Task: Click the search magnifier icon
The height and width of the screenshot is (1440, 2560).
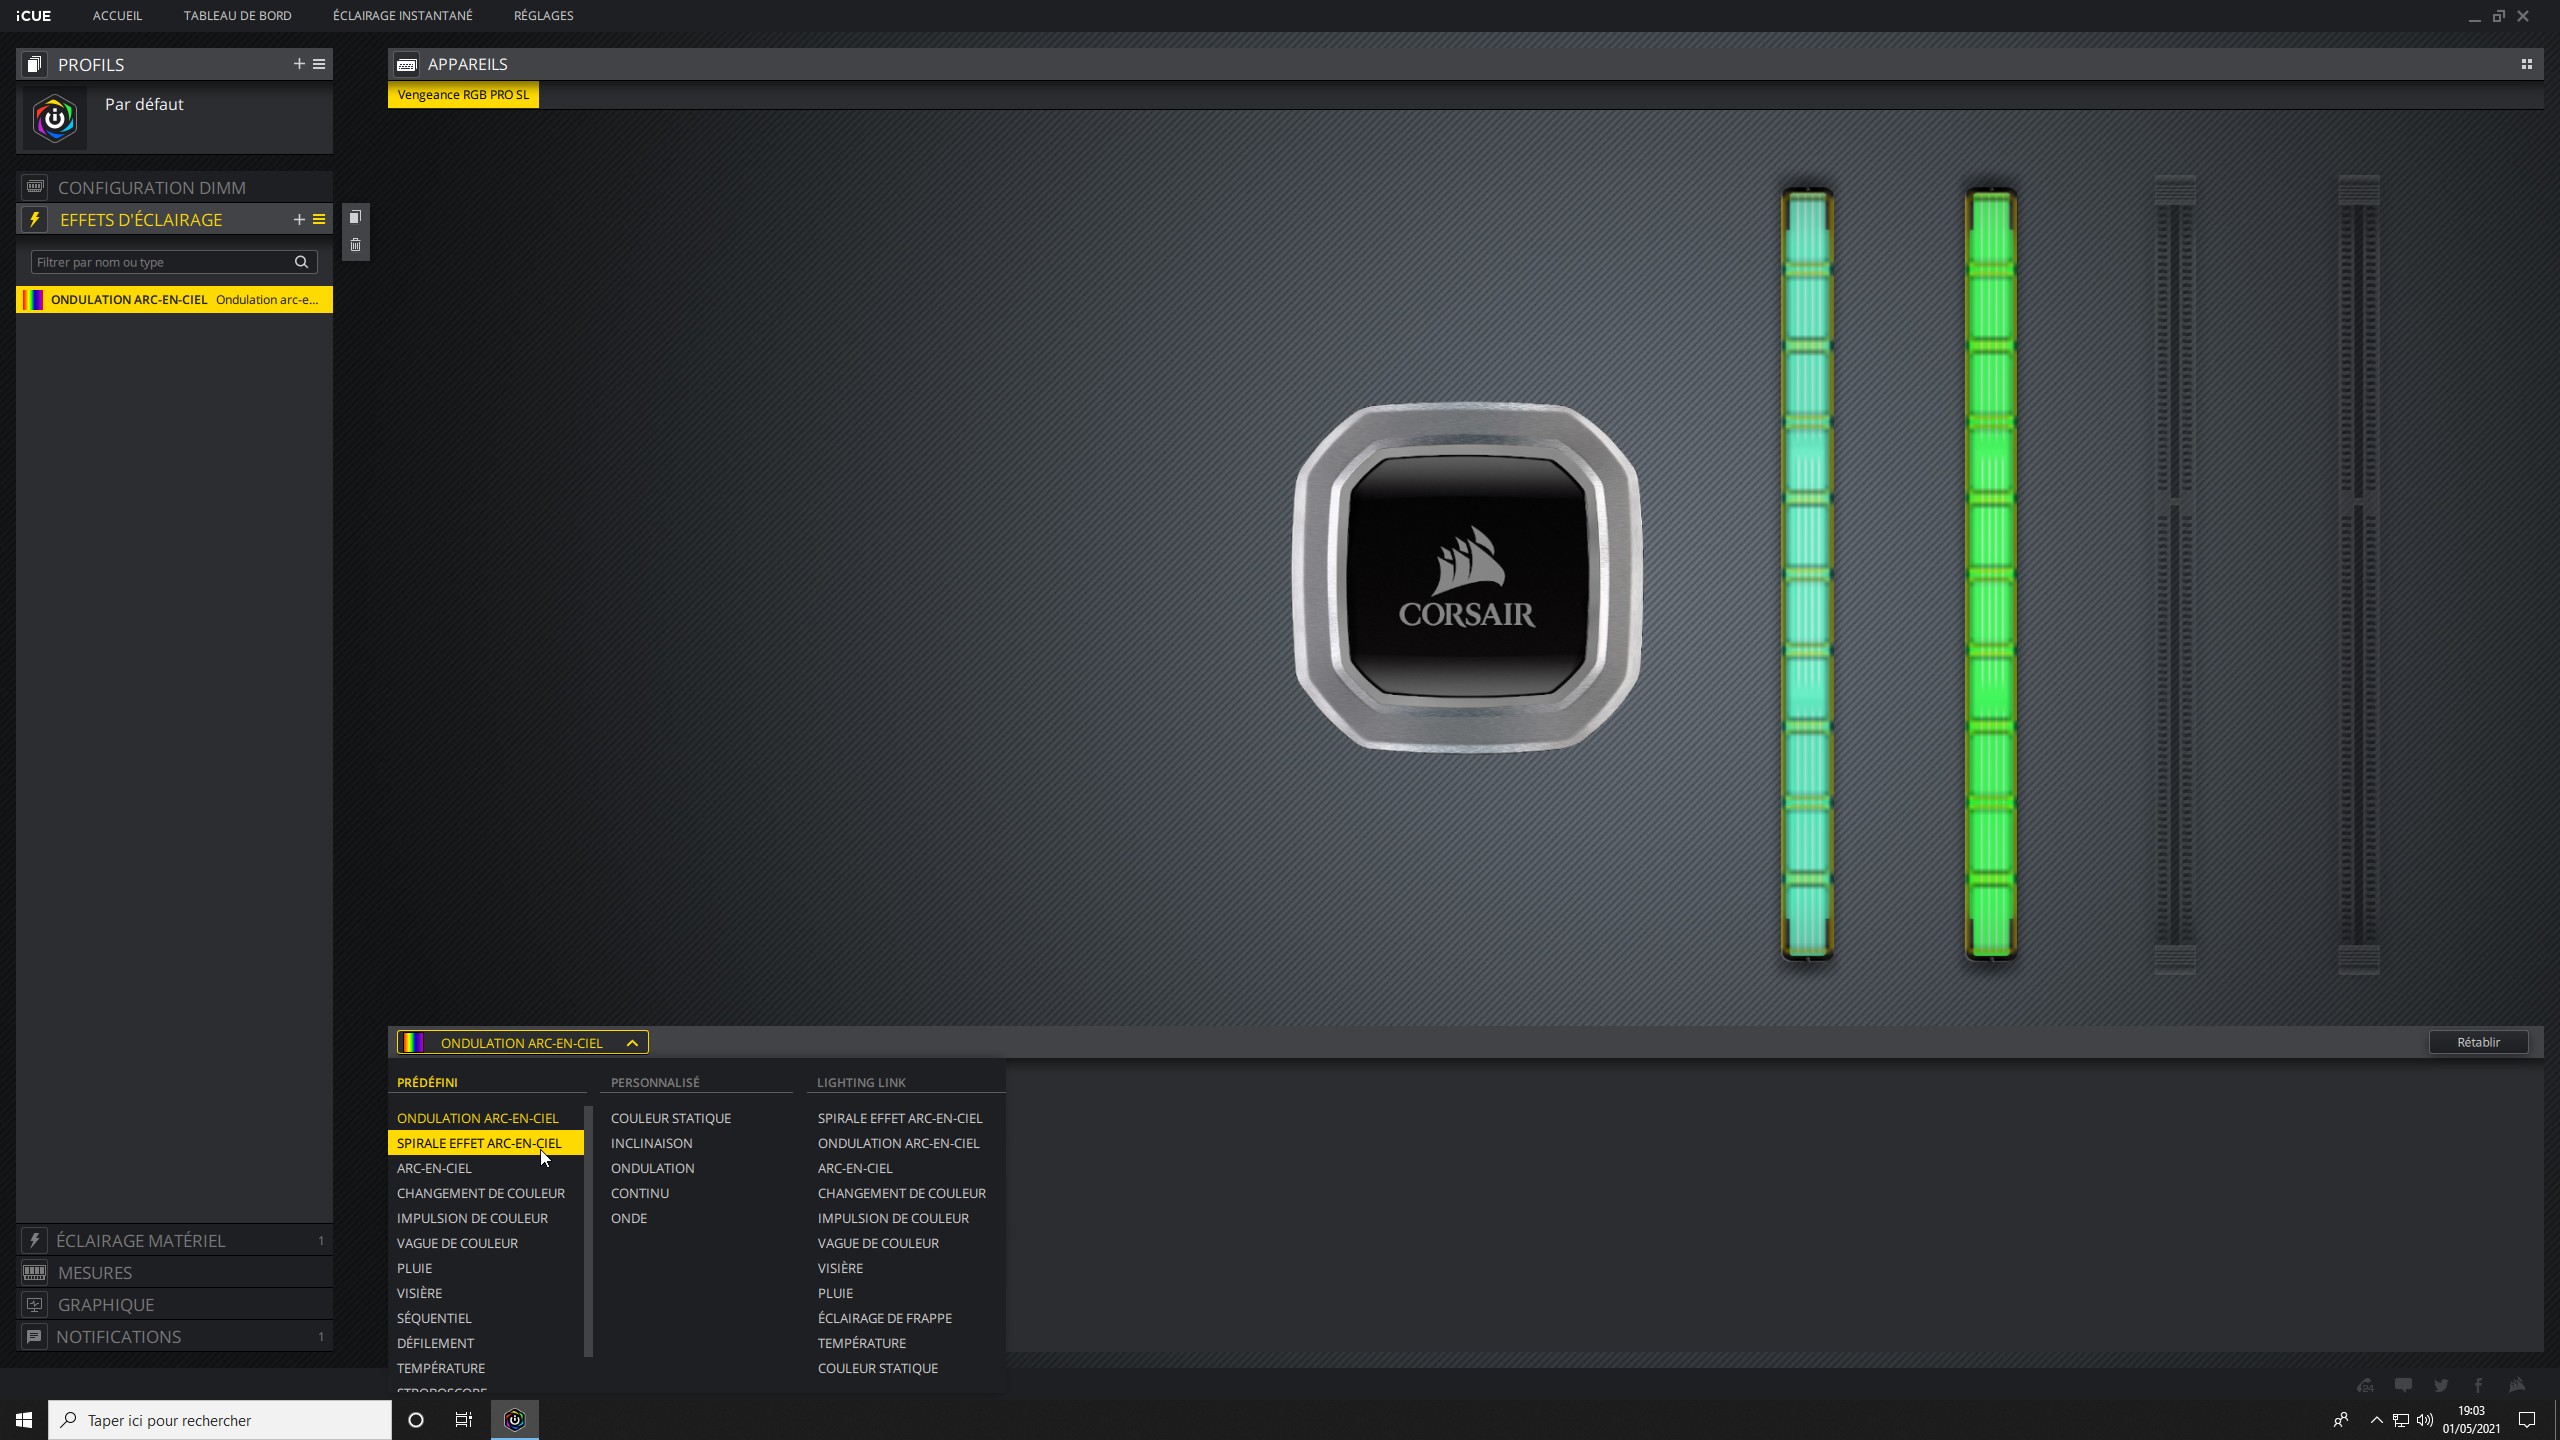Action: tap(301, 262)
